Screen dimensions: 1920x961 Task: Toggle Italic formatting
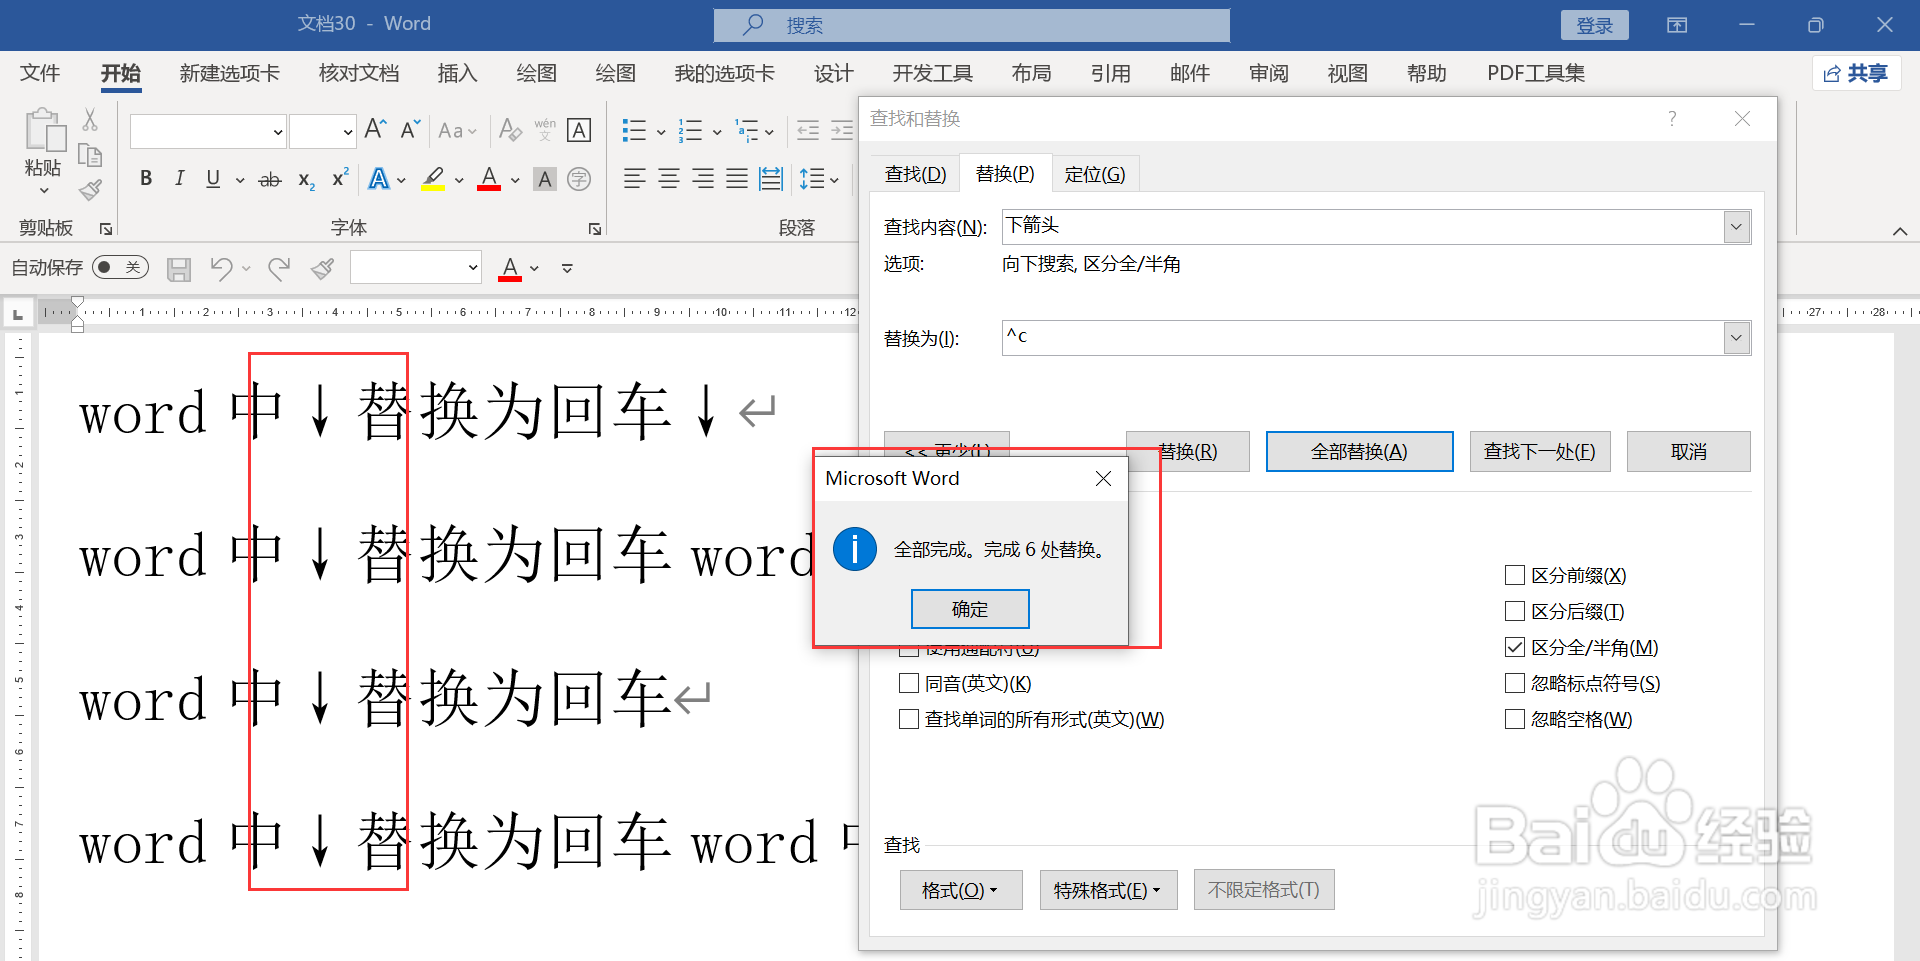click(x=179, y=179)
